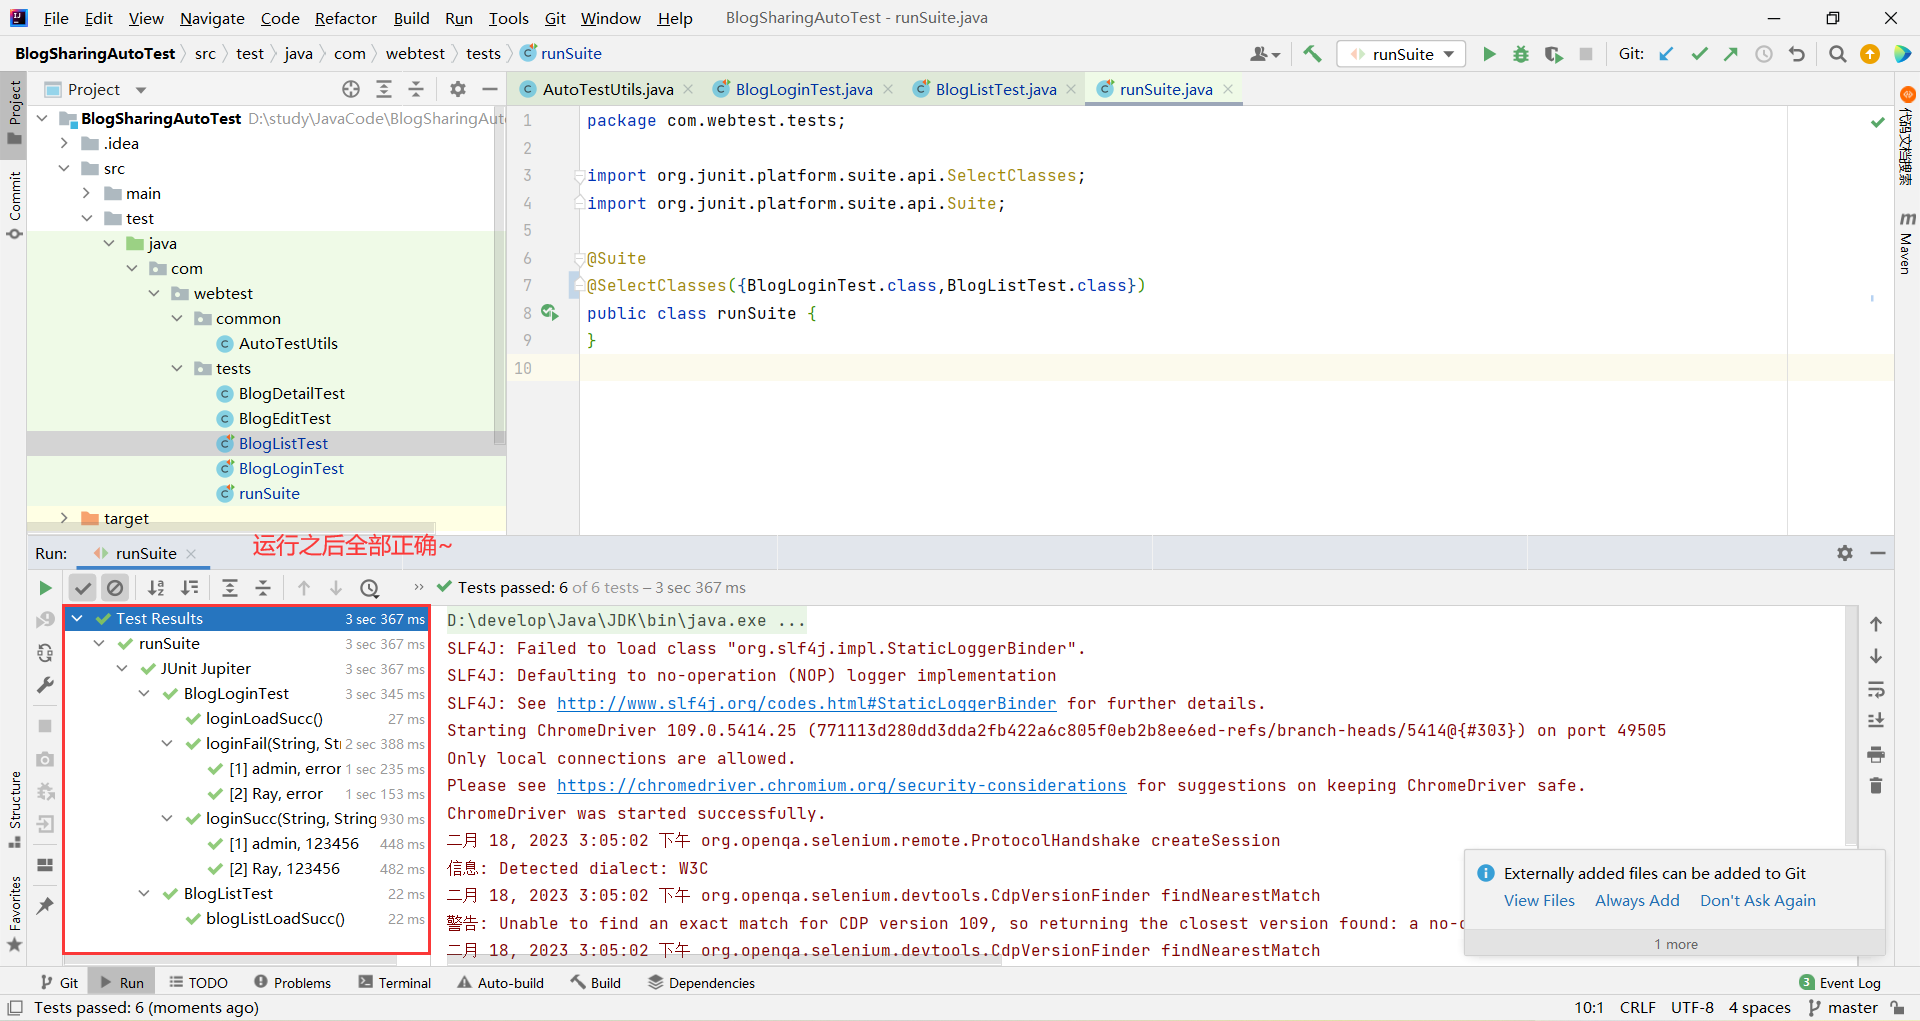The image size is (1920, 1021).
Task: Expand the target folder
Action: point(64,518)
